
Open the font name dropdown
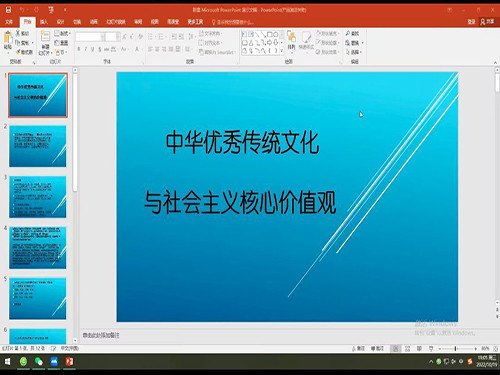103,36
